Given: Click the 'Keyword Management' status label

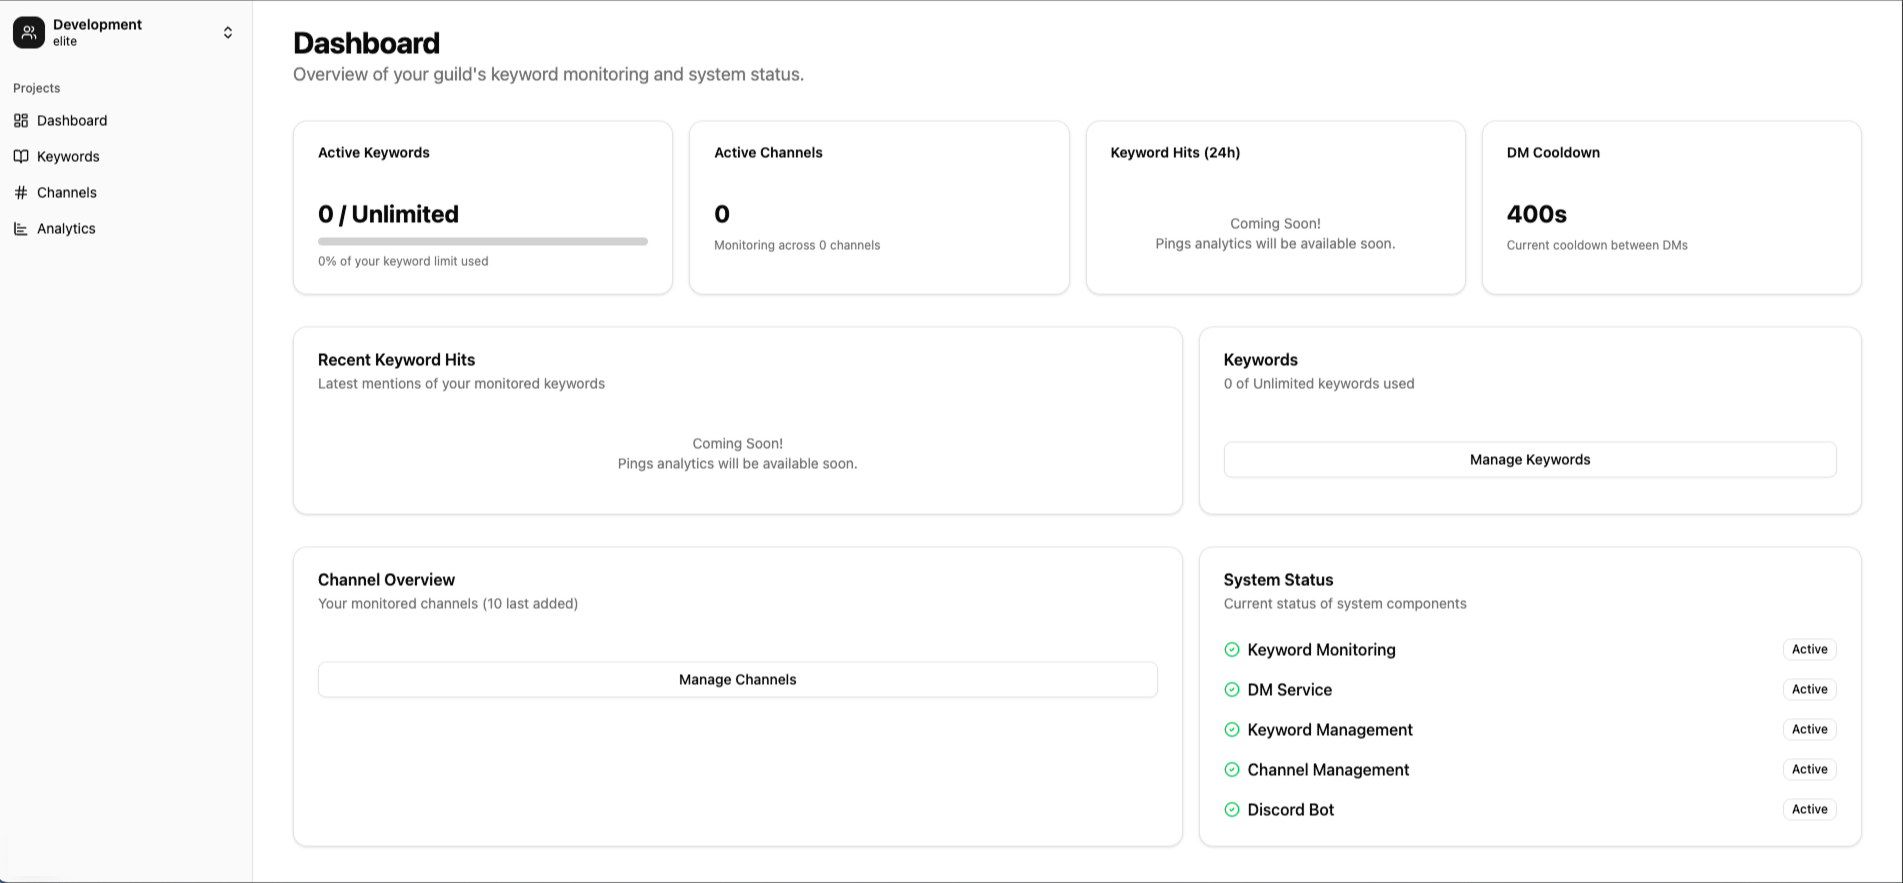Looking at the screenshot, I should [x=1330, y=729].
